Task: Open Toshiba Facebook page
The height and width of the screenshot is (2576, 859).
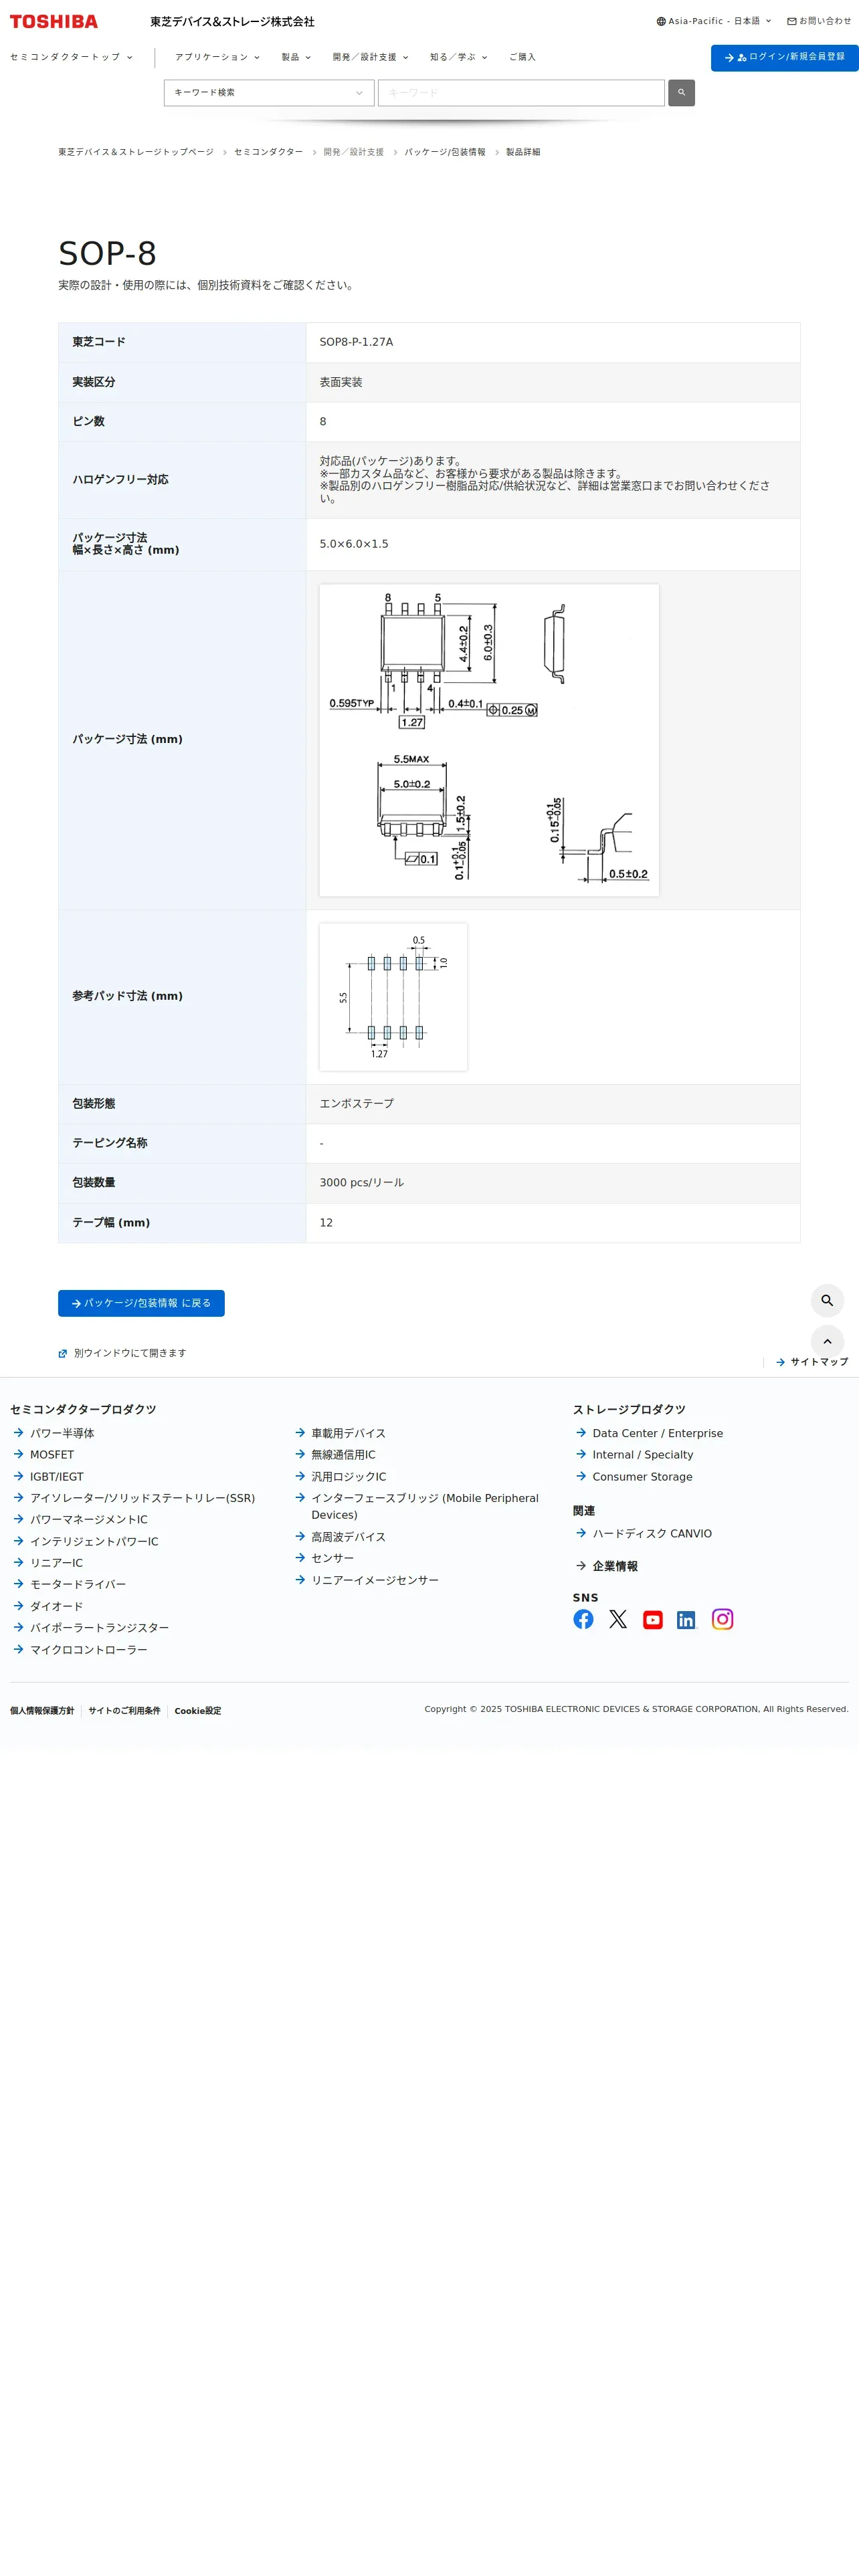Action: pyautogui.click(x=583, y=1619)
